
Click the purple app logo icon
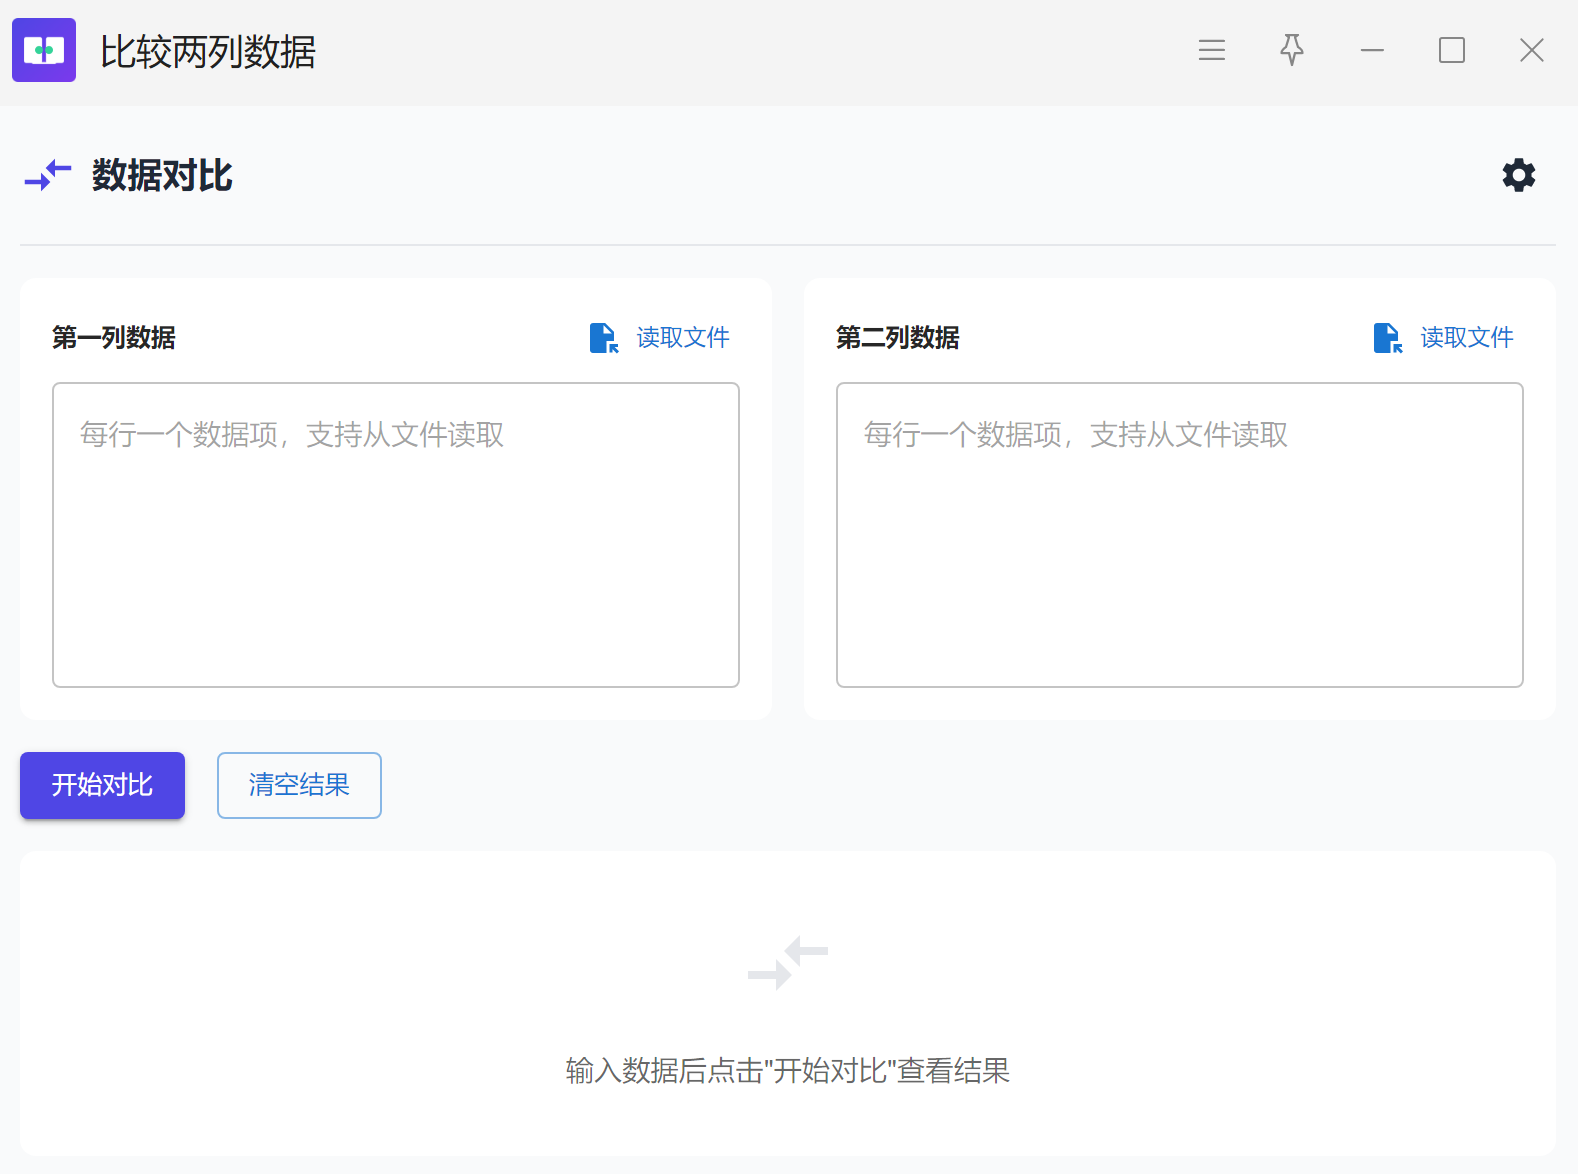coord(44,50)
